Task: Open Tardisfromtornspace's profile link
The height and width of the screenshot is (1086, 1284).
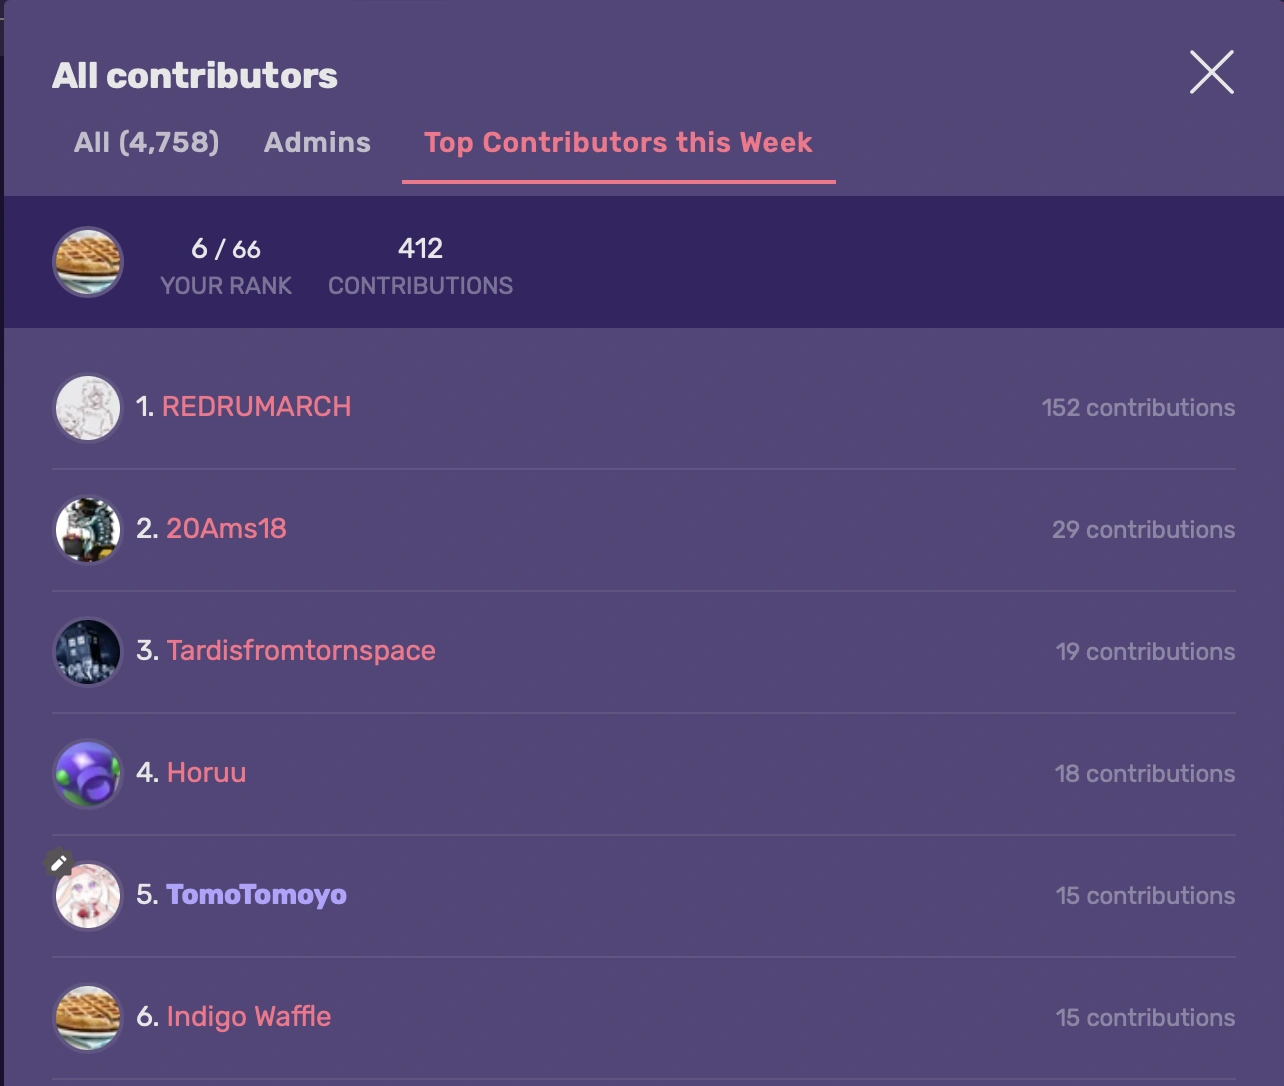Action: click(301, 651)
